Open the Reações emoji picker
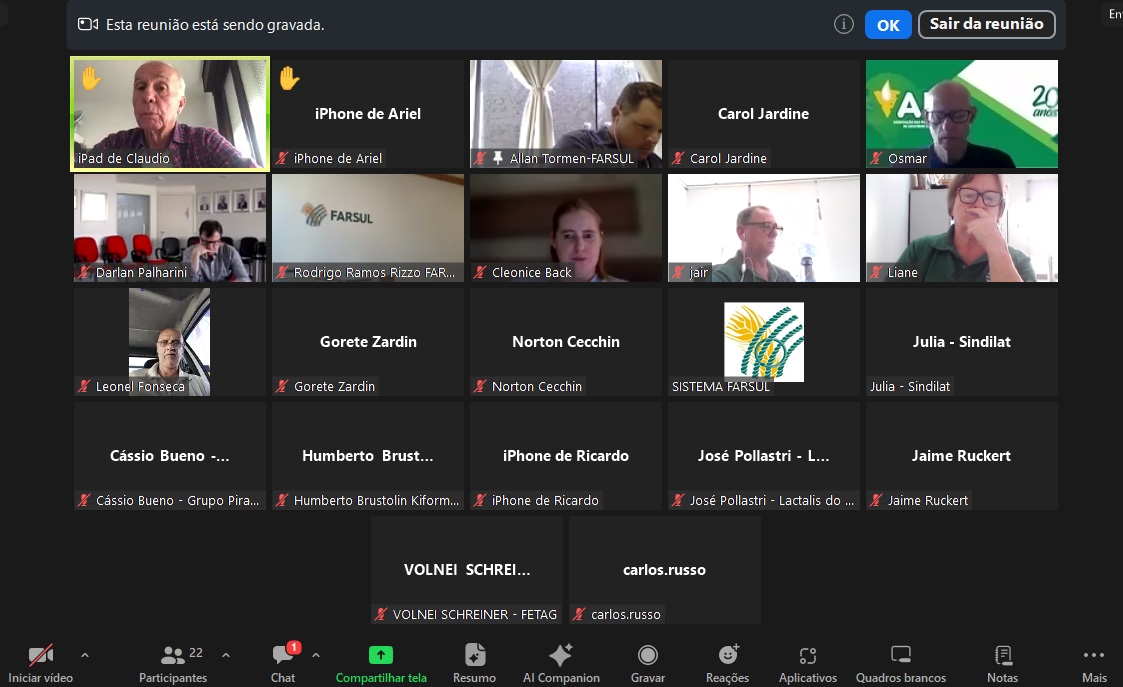The image size is (1123, 687). click(728, 656)
